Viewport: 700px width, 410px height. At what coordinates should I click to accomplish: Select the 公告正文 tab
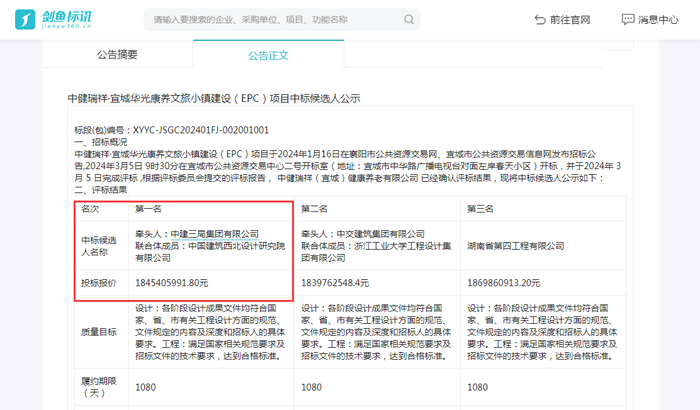click(268, 54)
